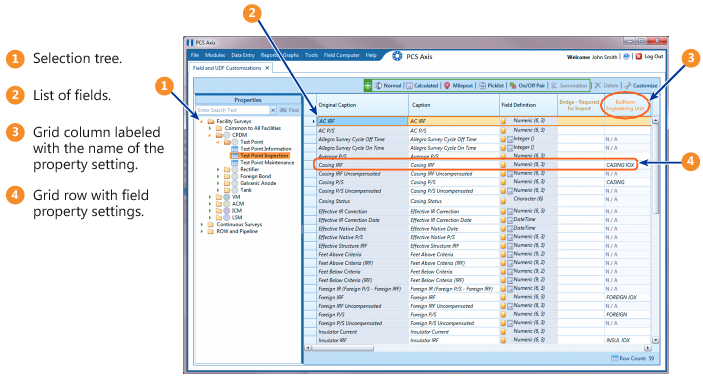This screenshot has height=376, width=703.
Task: Click the Find button in Properties panel
Action: (289, 110)
